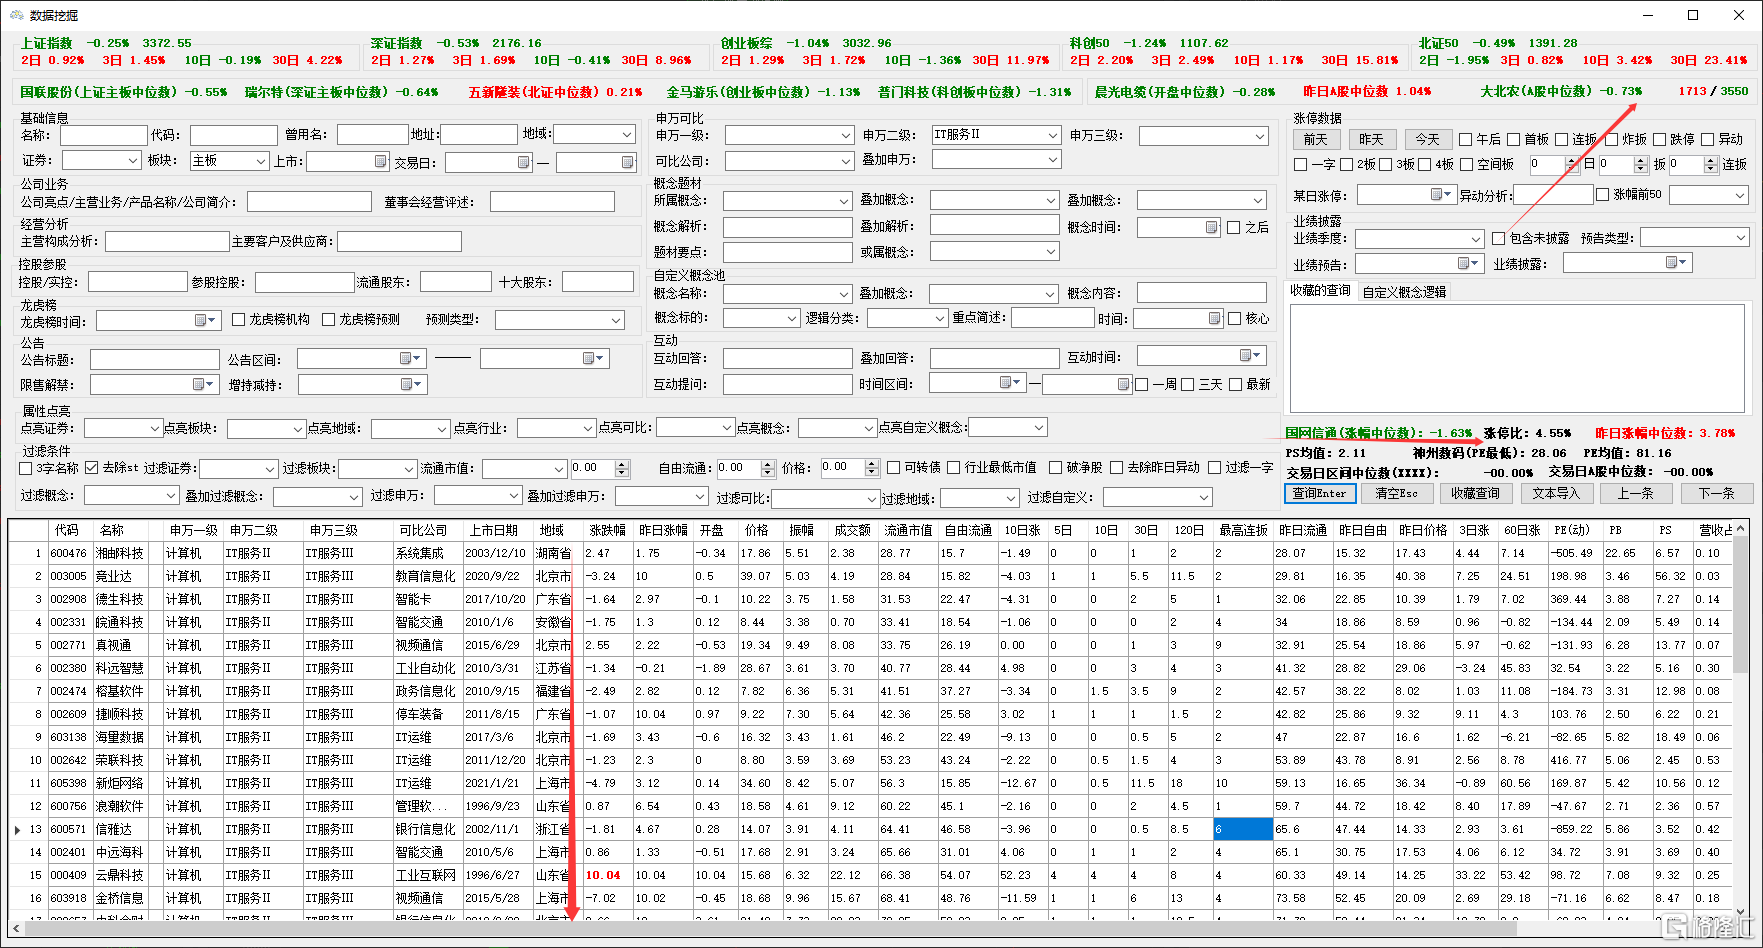
Task: Sort table by 流通市值 column header
Action: pyautogui.click(x=908, y=530)
